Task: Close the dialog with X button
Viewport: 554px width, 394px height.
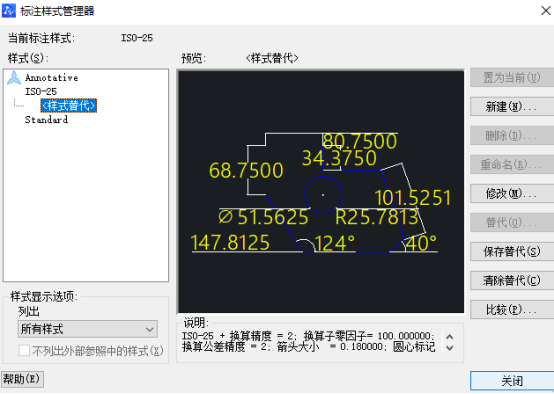Action: [546, 11]
